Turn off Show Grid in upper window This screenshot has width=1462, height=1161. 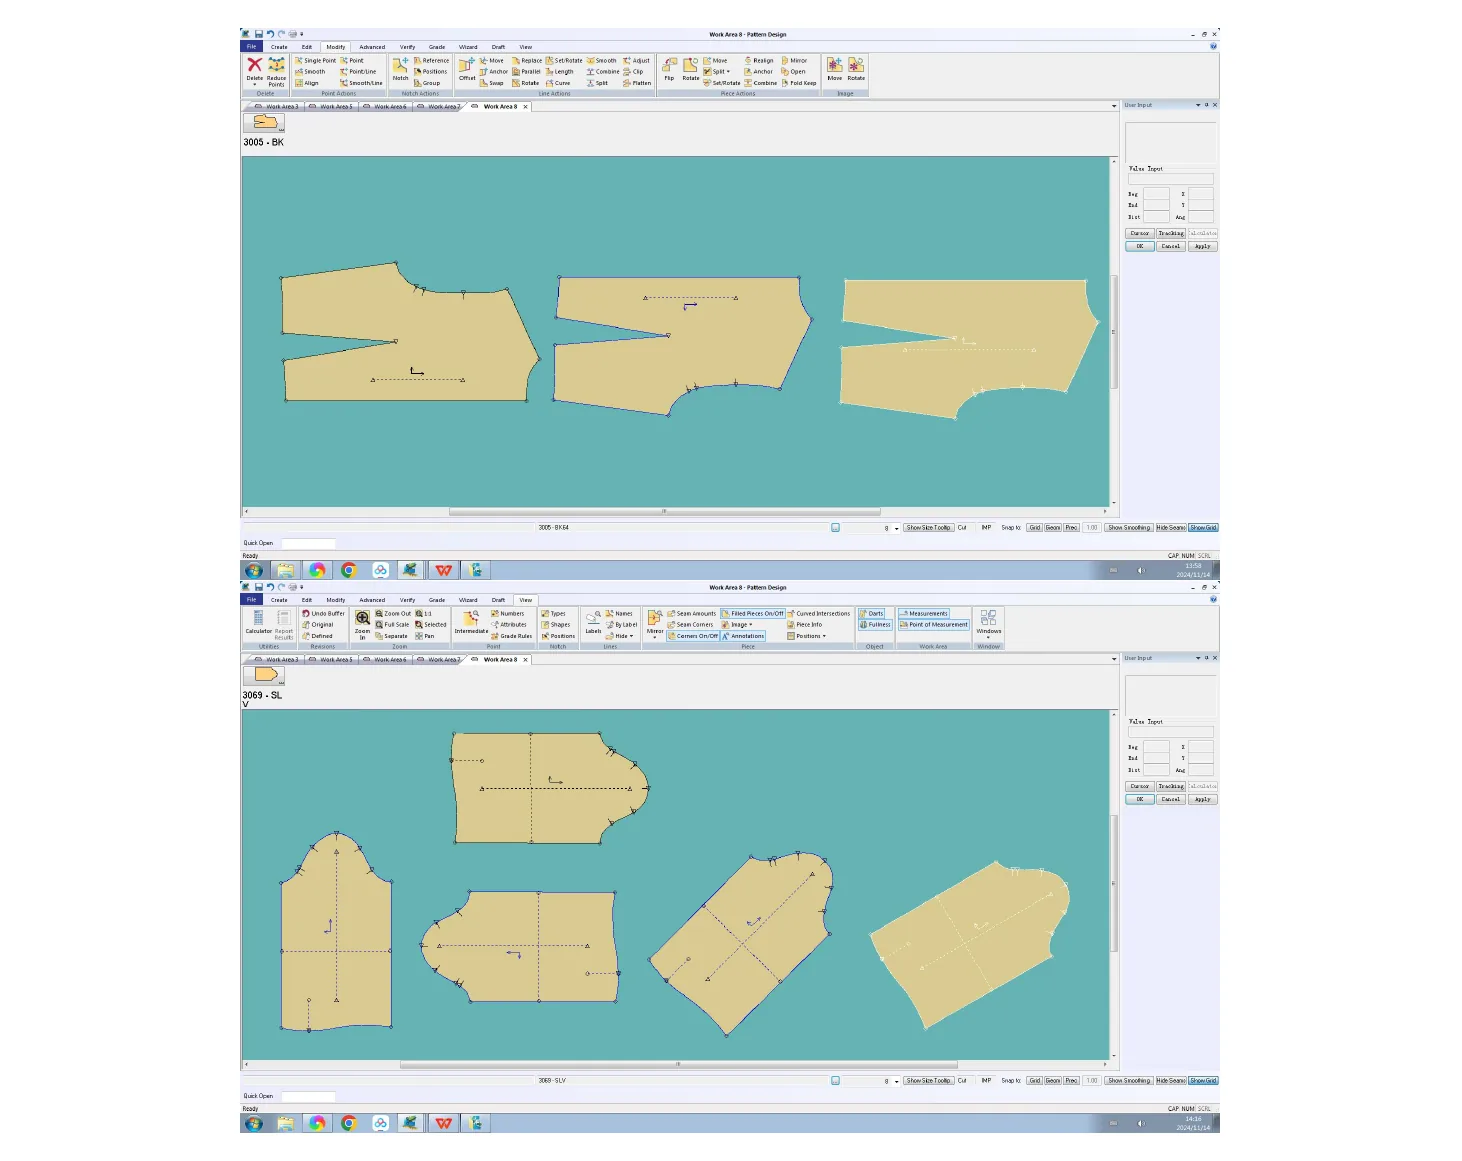point(1203,528)
